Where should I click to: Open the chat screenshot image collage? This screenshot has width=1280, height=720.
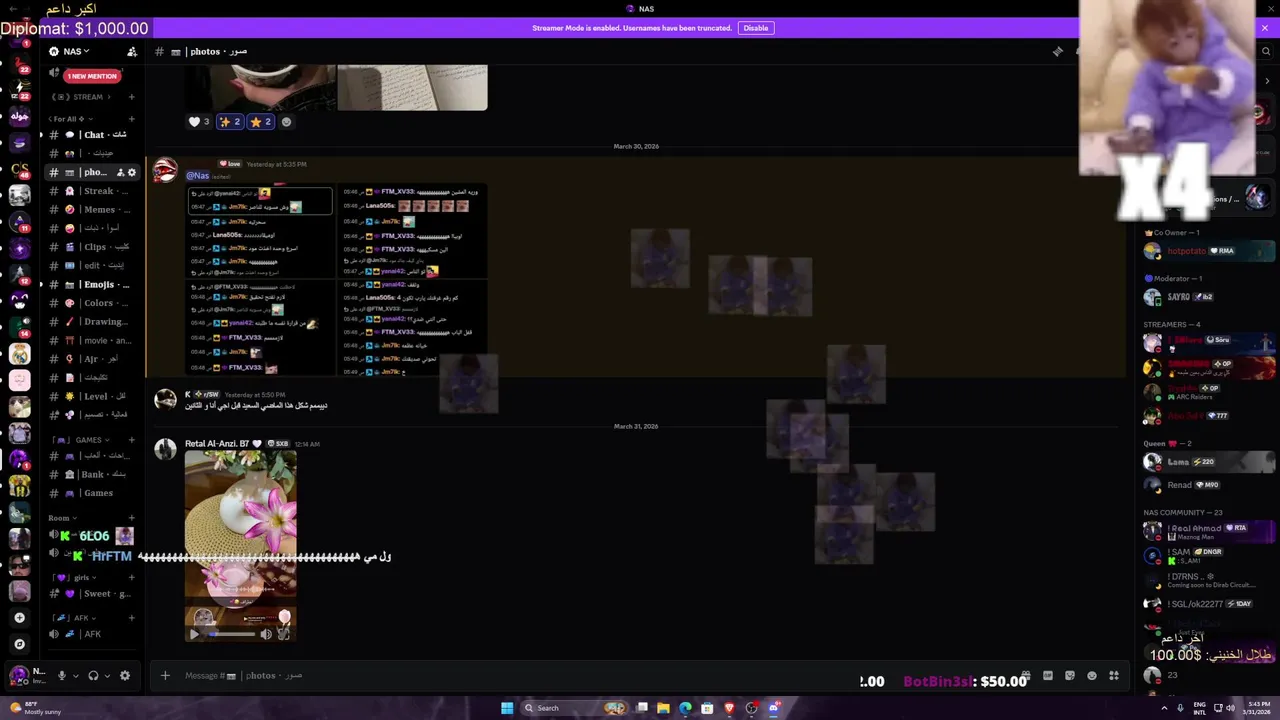pyautogui.click(x=337, y=279)
